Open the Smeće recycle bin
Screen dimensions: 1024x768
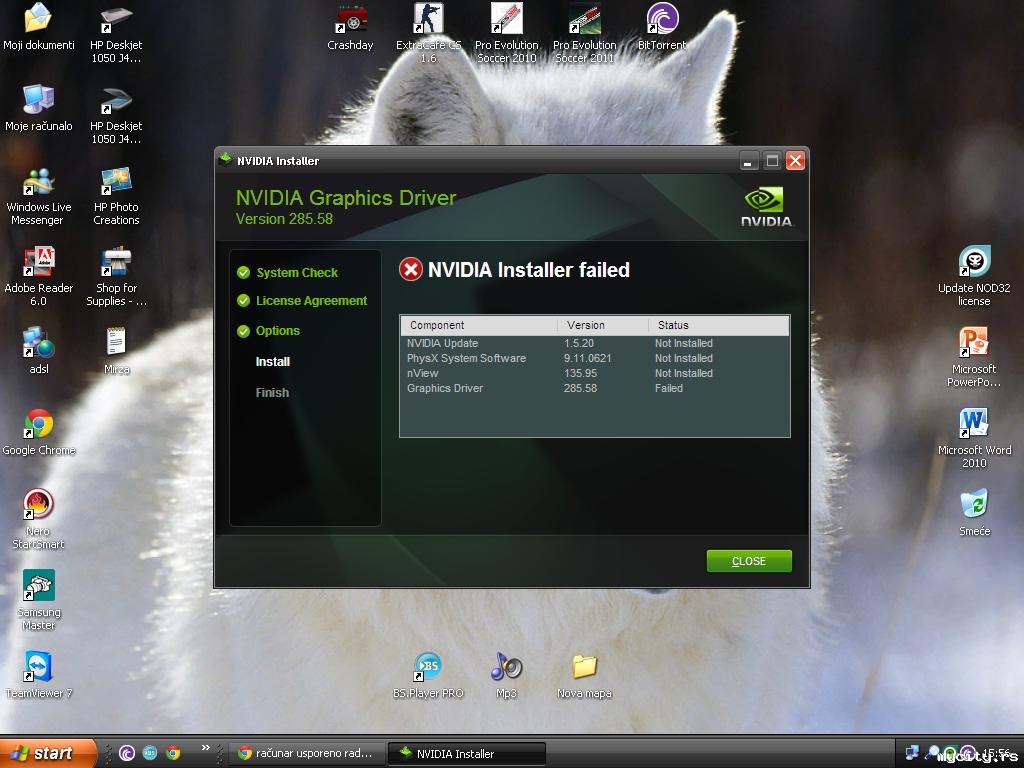pyautogui.click(x=974, y=513)
